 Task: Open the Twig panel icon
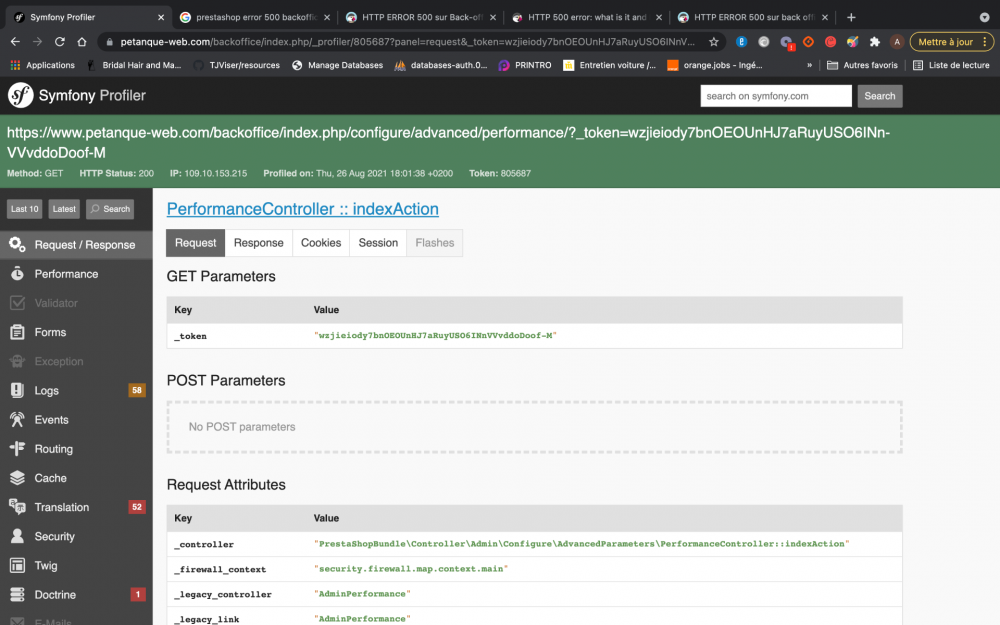click(x=17, y=566)
